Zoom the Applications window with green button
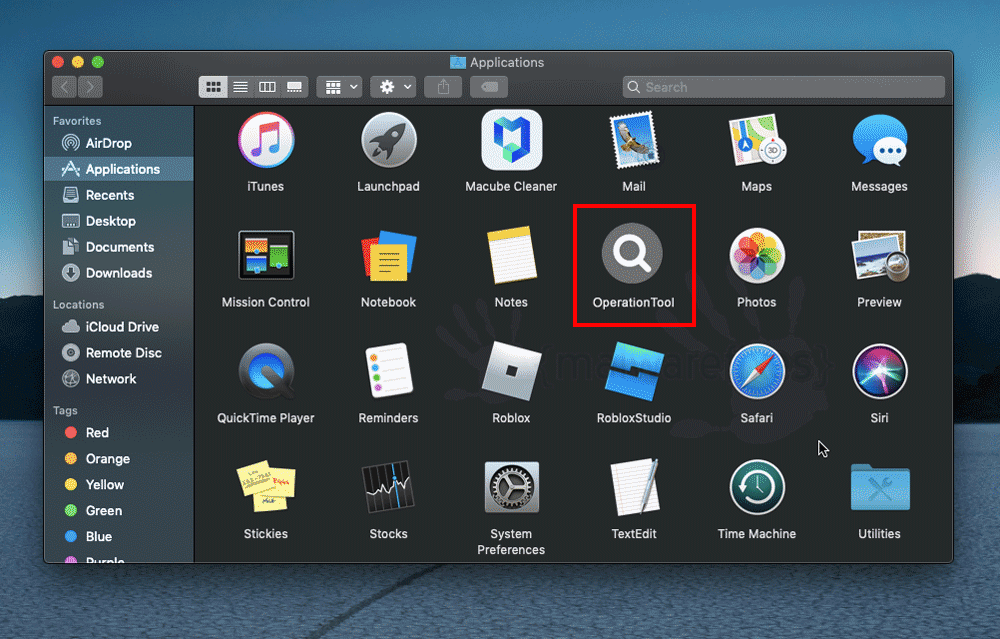 tap(98, 62)
